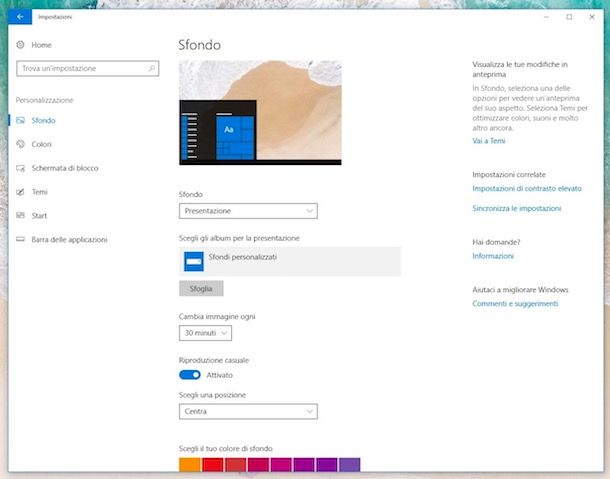The width and height of the screenshot is (610, 479).
Task: Click the Sfondo picture icon in sidebar
Action: pyautogui.click(x=20, y=120)
